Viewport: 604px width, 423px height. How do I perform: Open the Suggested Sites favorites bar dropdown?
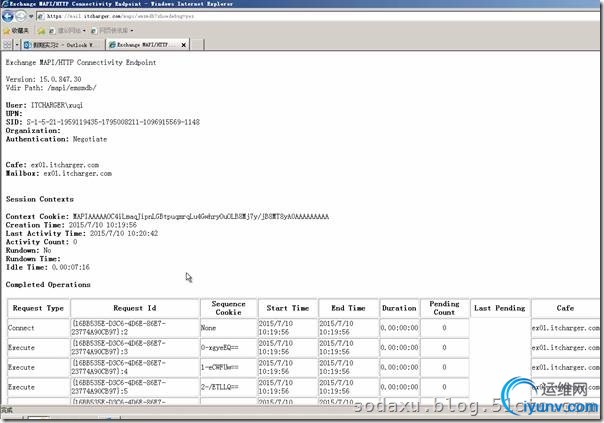67,30
